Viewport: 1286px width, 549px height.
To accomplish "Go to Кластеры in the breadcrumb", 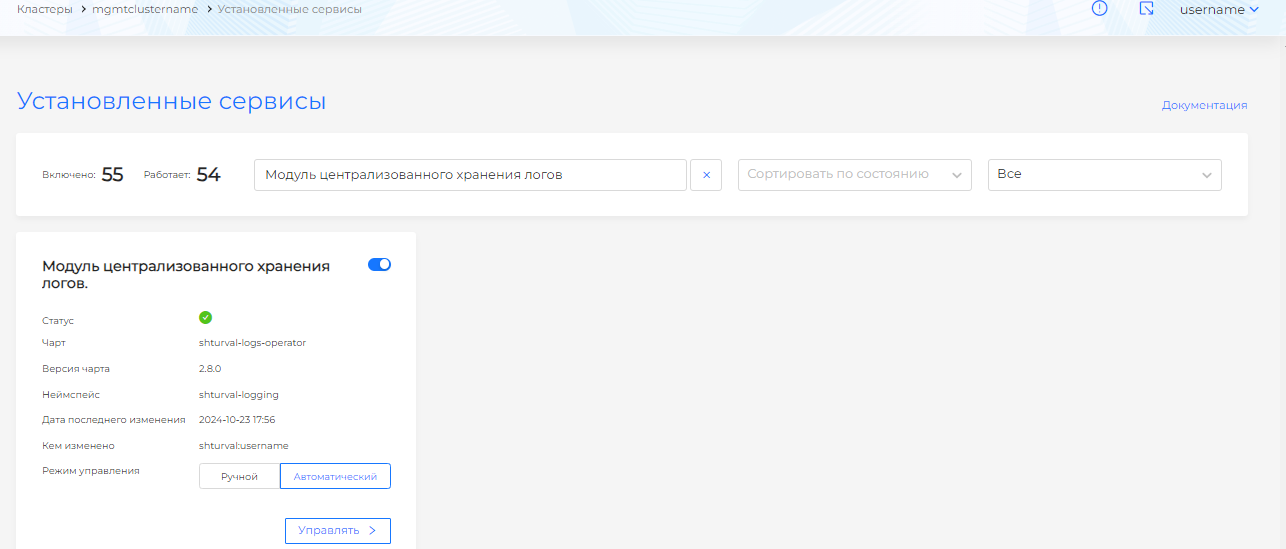I will coord(44,9).
